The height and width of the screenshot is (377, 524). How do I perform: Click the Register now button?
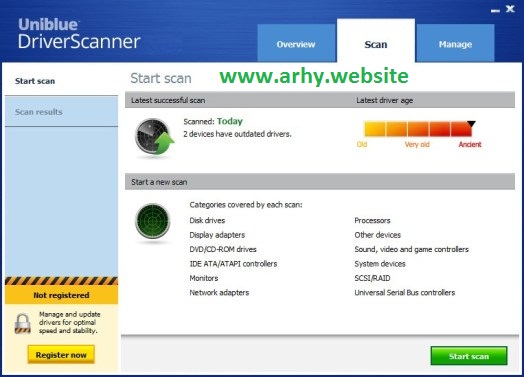coord(61,355)
